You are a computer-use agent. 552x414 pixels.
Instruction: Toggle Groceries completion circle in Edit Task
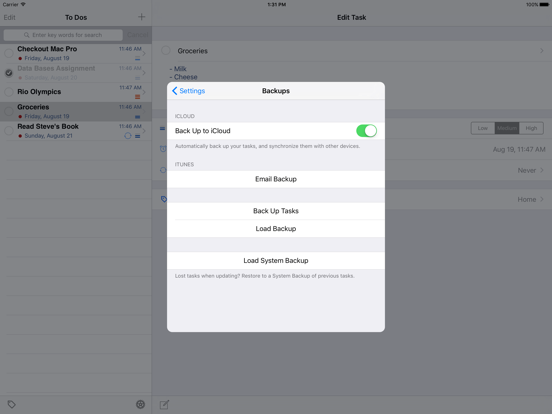coord(166,50)
